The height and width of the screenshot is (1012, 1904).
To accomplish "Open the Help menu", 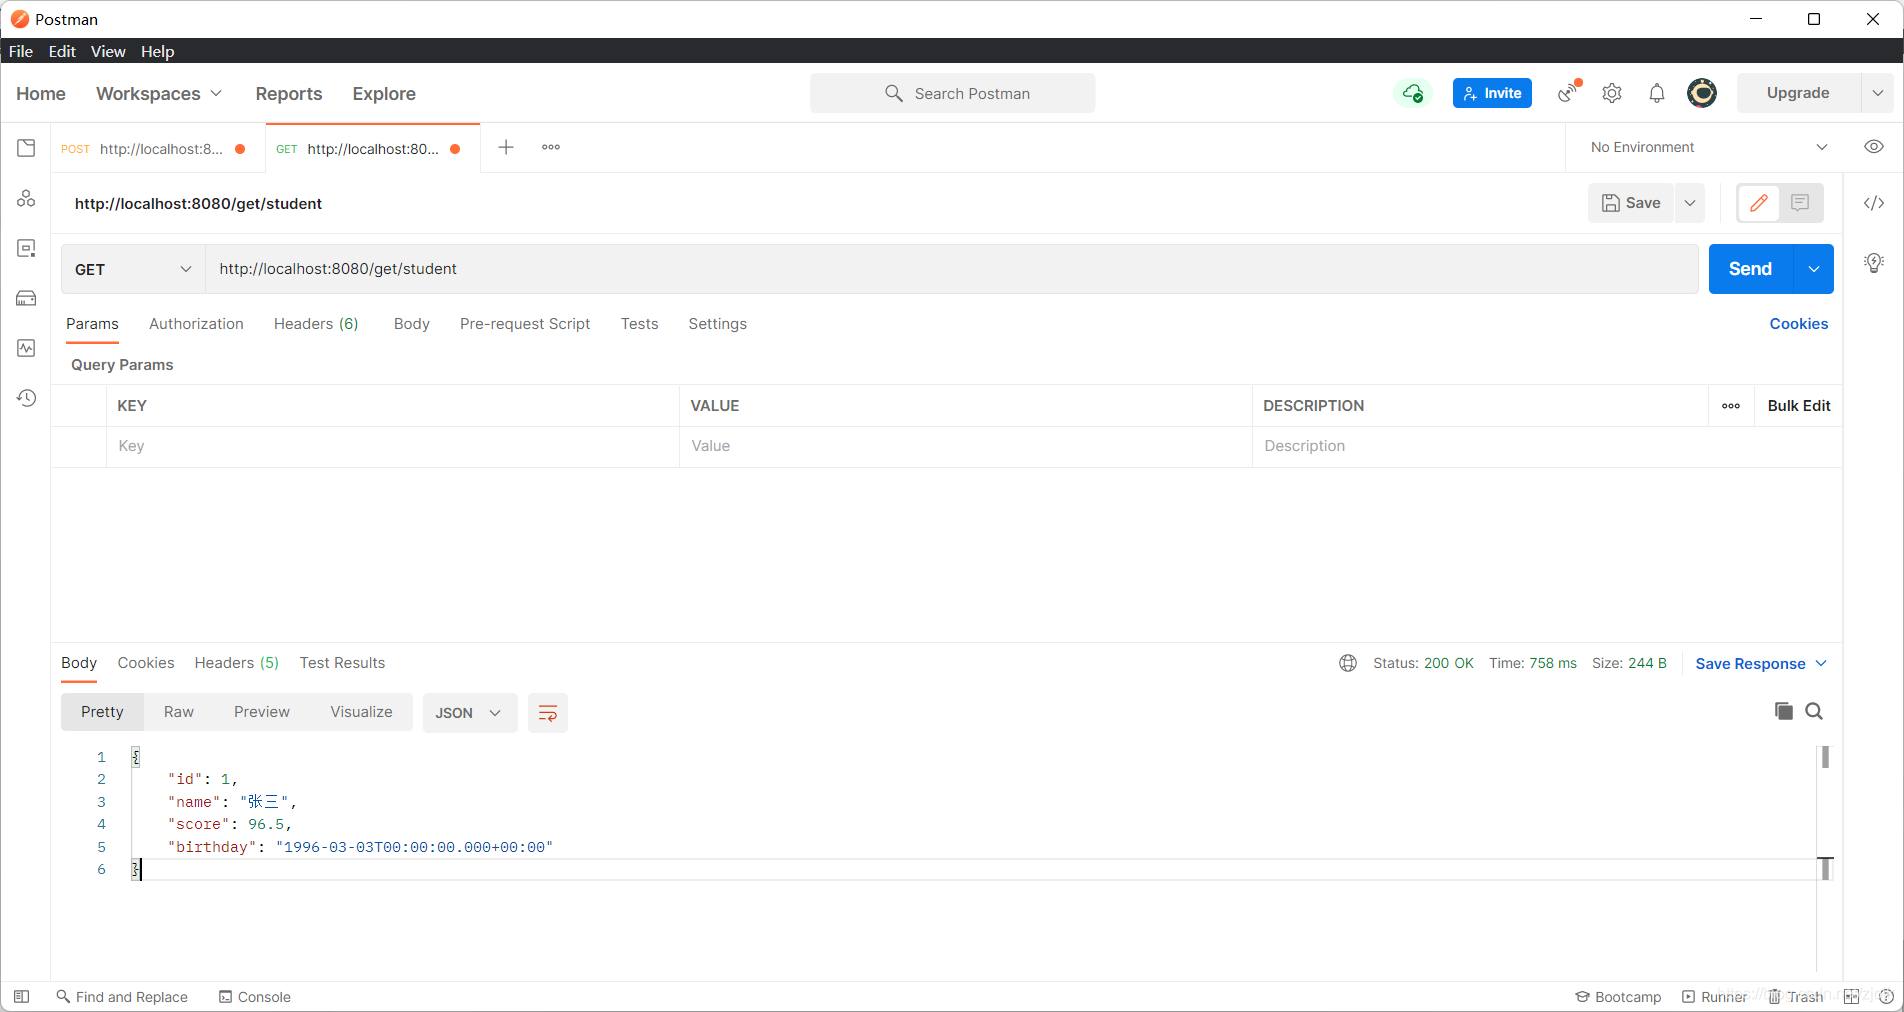I will [157, 51].
